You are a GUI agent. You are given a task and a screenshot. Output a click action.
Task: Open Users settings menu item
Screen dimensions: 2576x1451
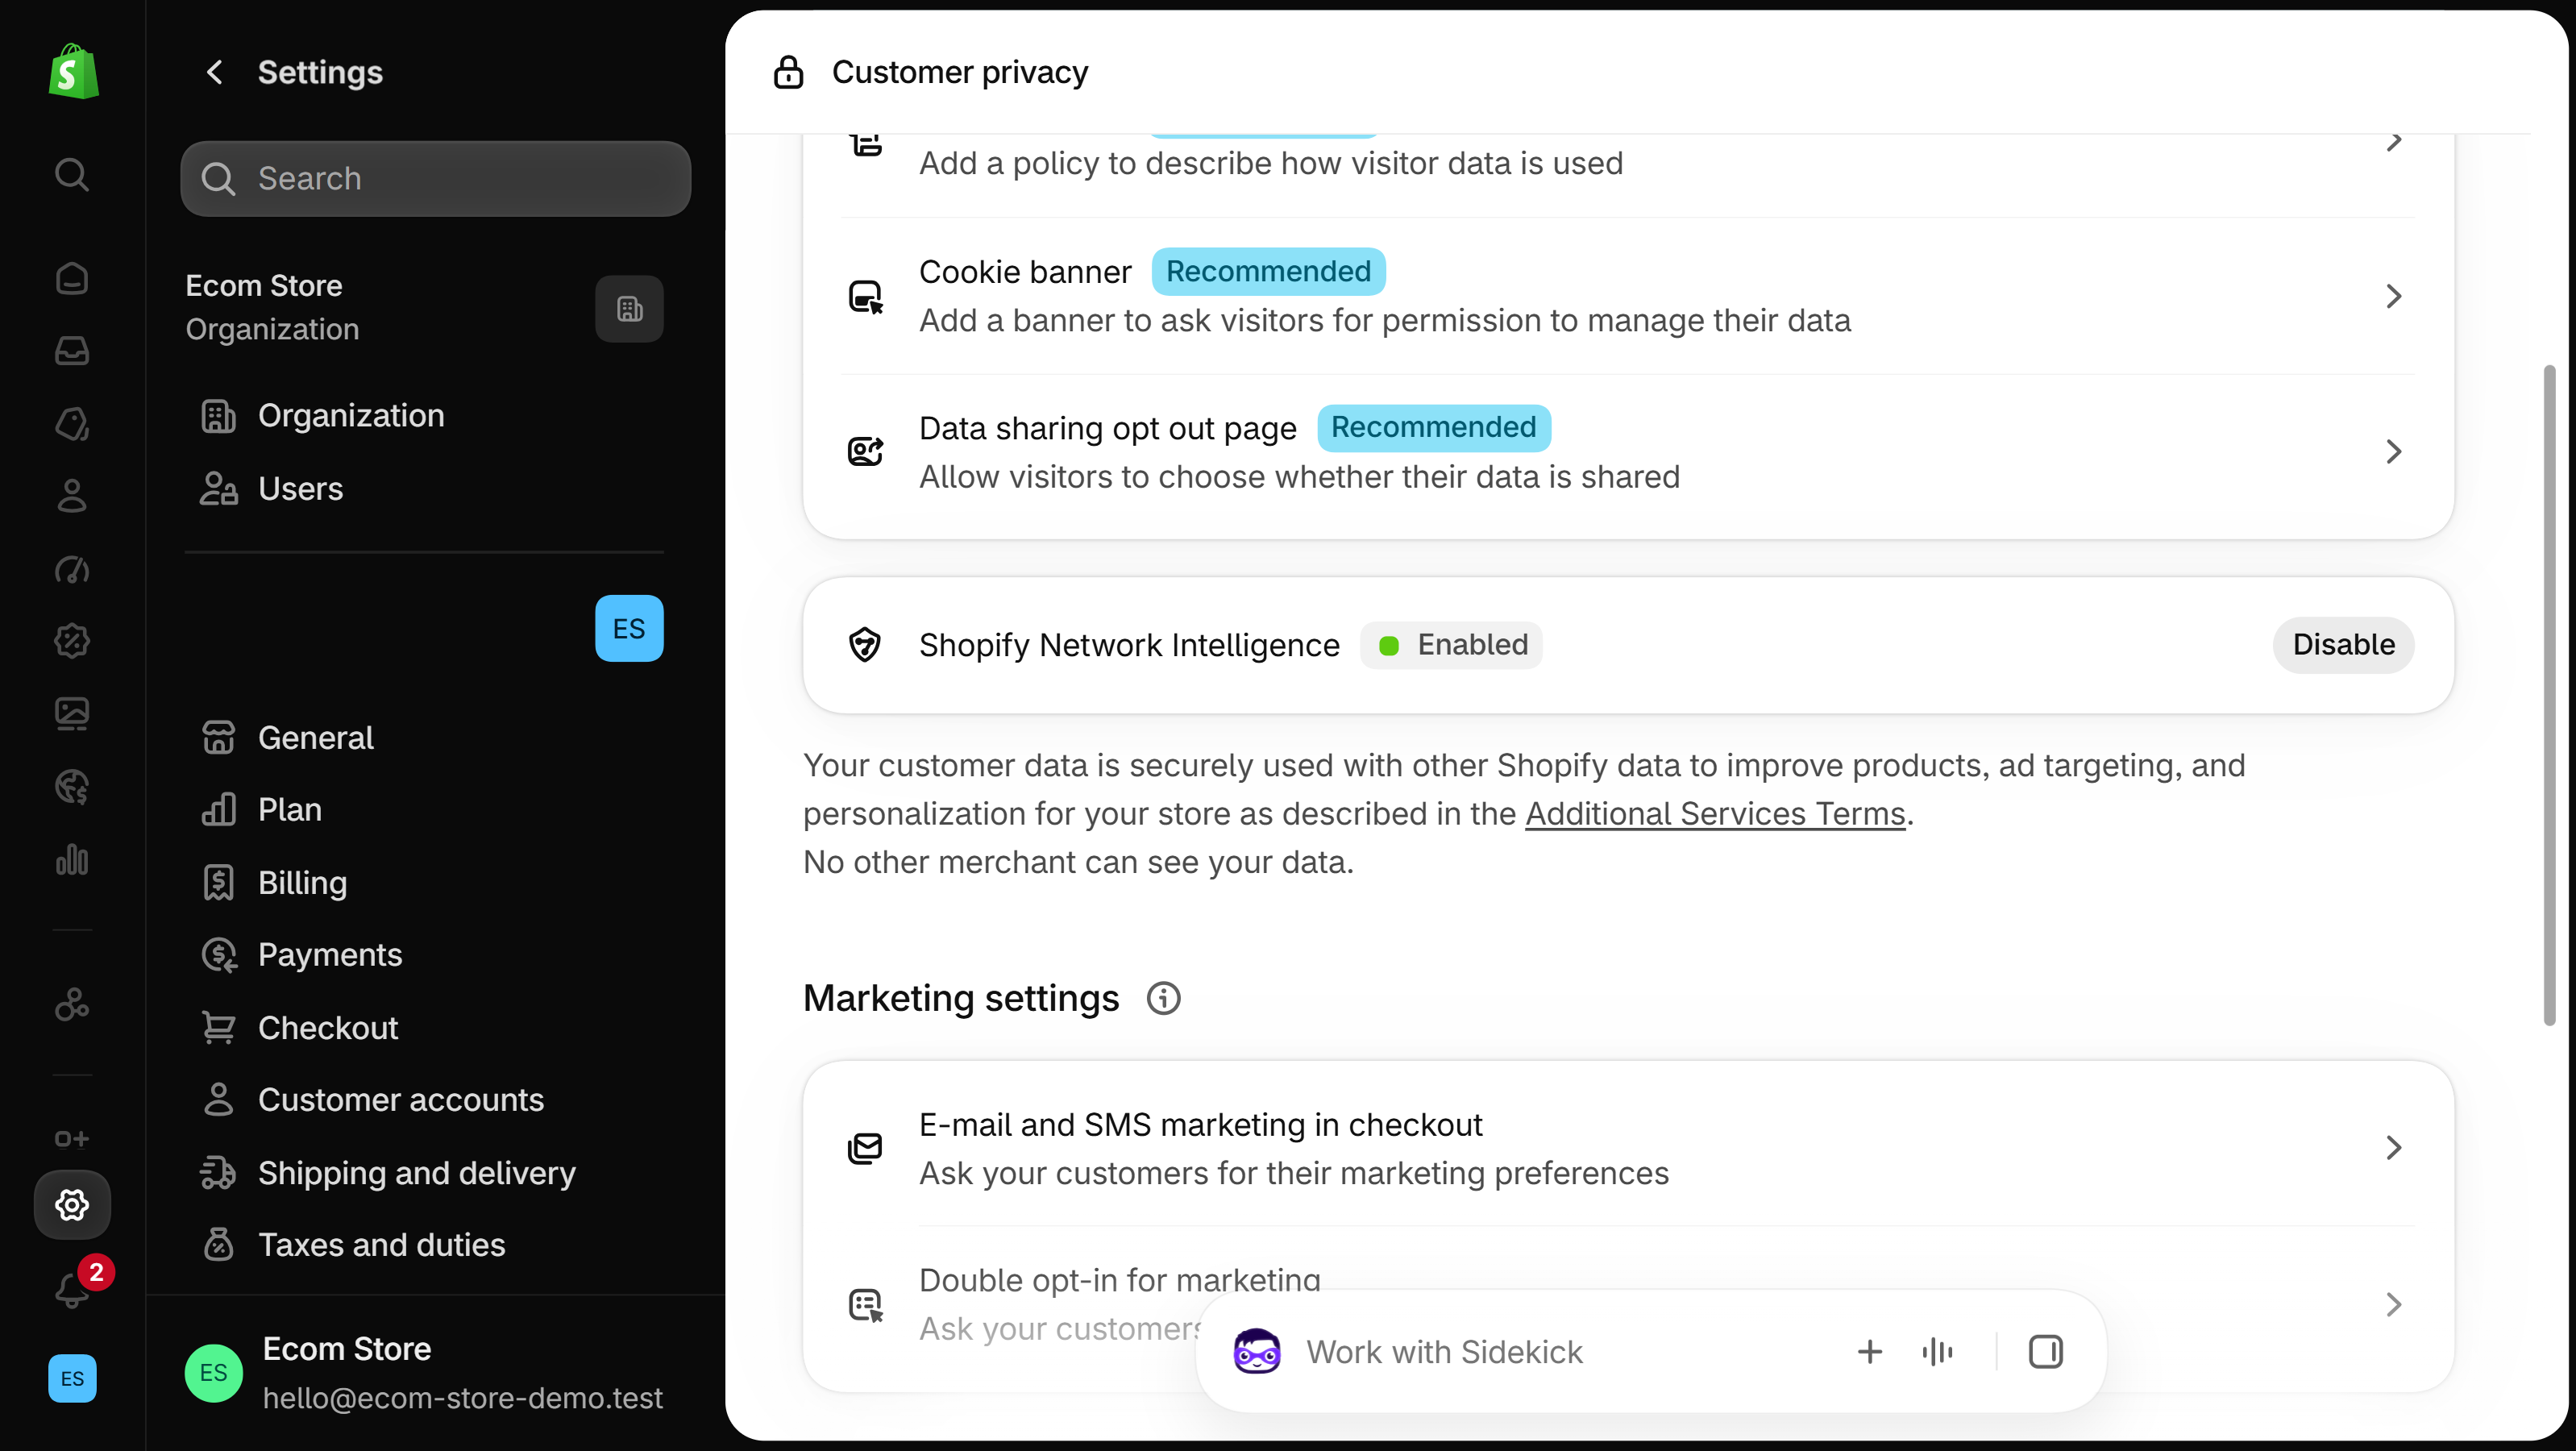424,489
